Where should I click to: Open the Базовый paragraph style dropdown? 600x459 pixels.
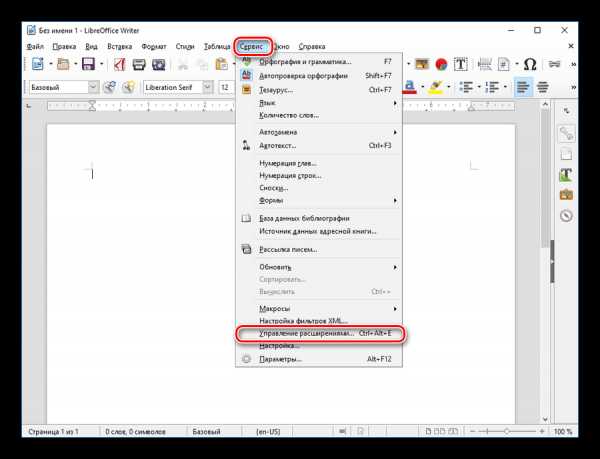coord(93,87)
